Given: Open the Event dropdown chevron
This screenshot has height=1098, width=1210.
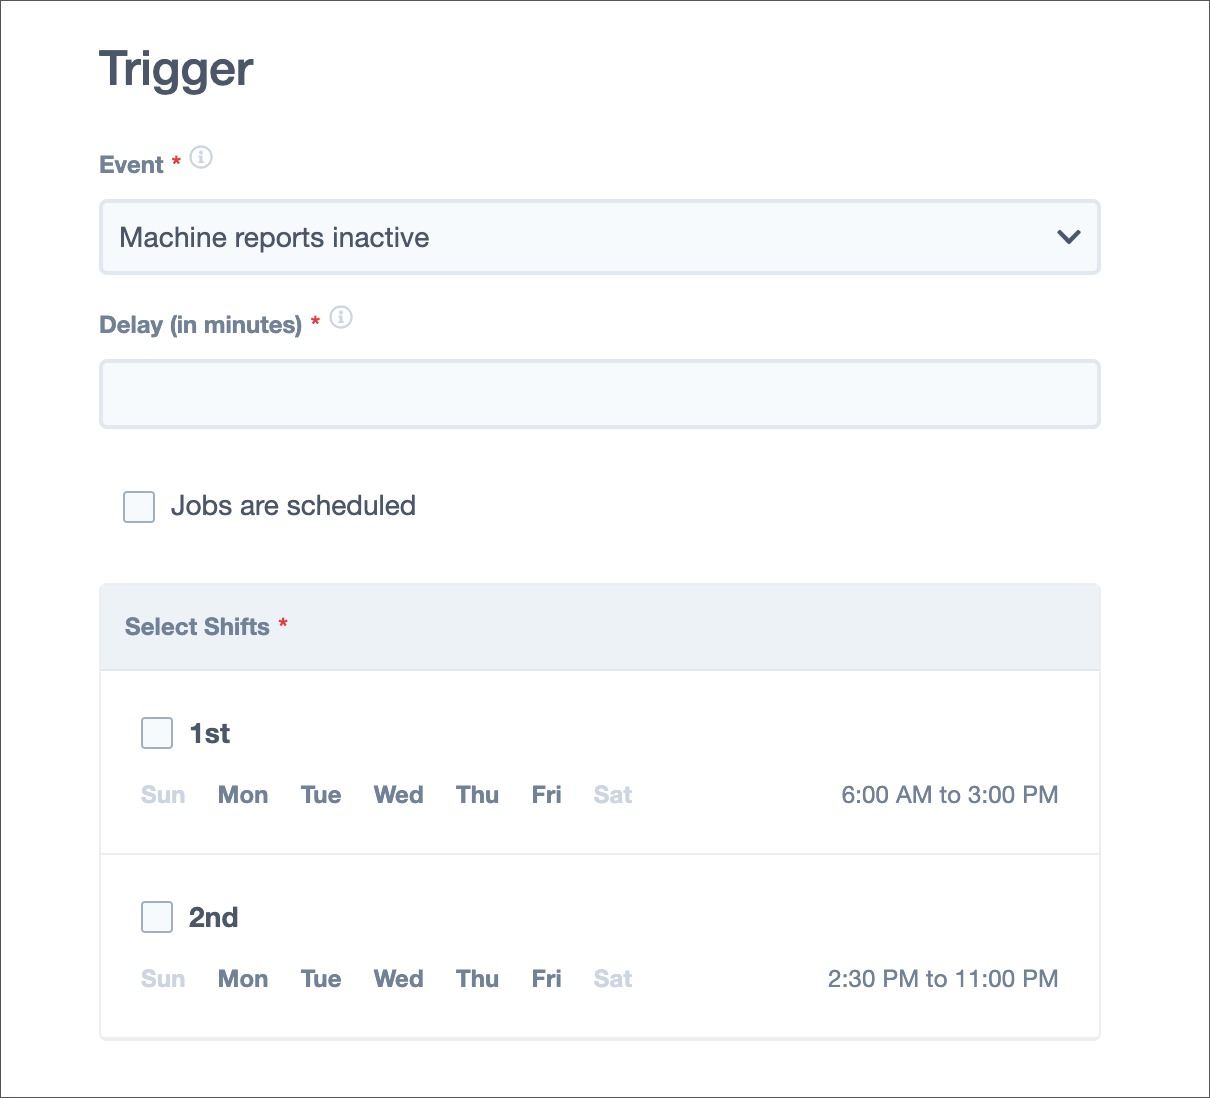Looking at the screenshot, I should coord(1069,237).
